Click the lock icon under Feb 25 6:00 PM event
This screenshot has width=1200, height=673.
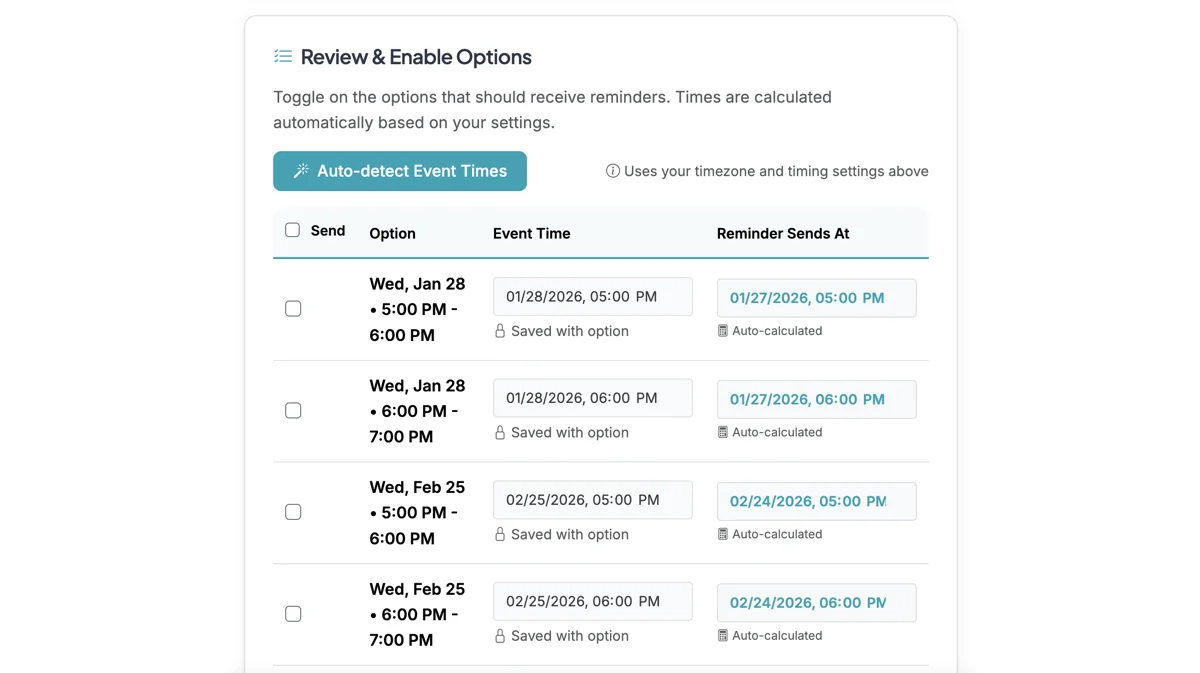500,636
